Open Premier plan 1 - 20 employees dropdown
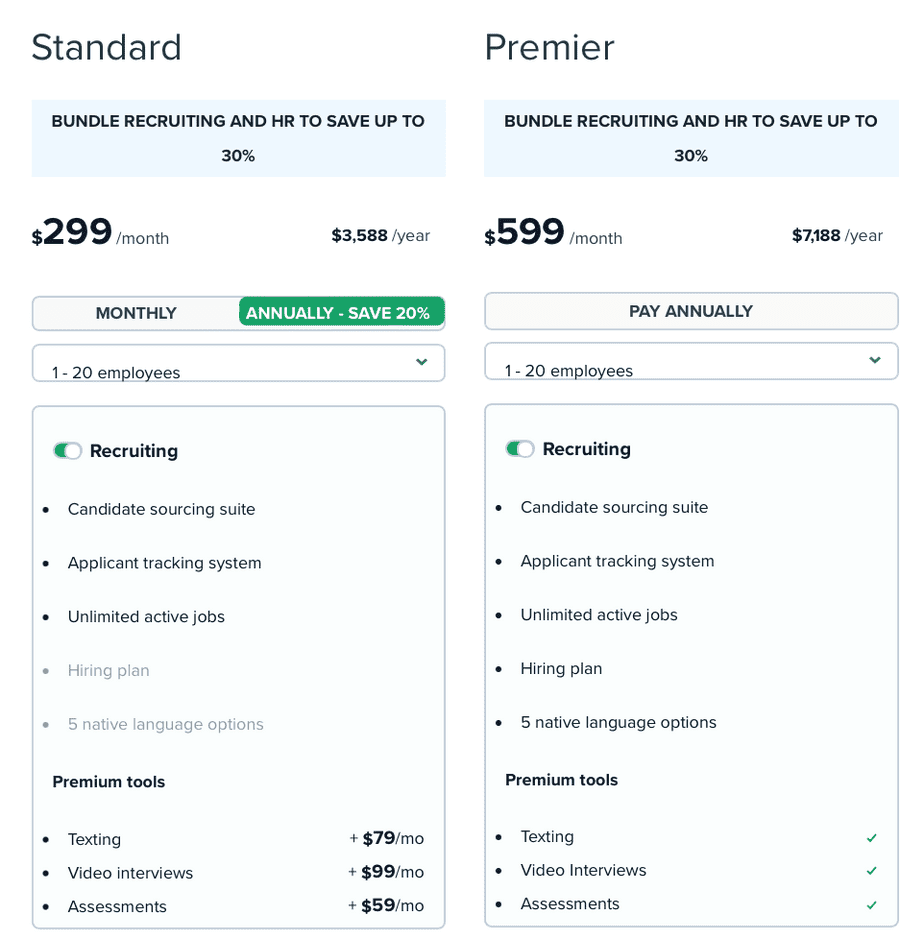924x939 pixels. click(x=690, y=362)
